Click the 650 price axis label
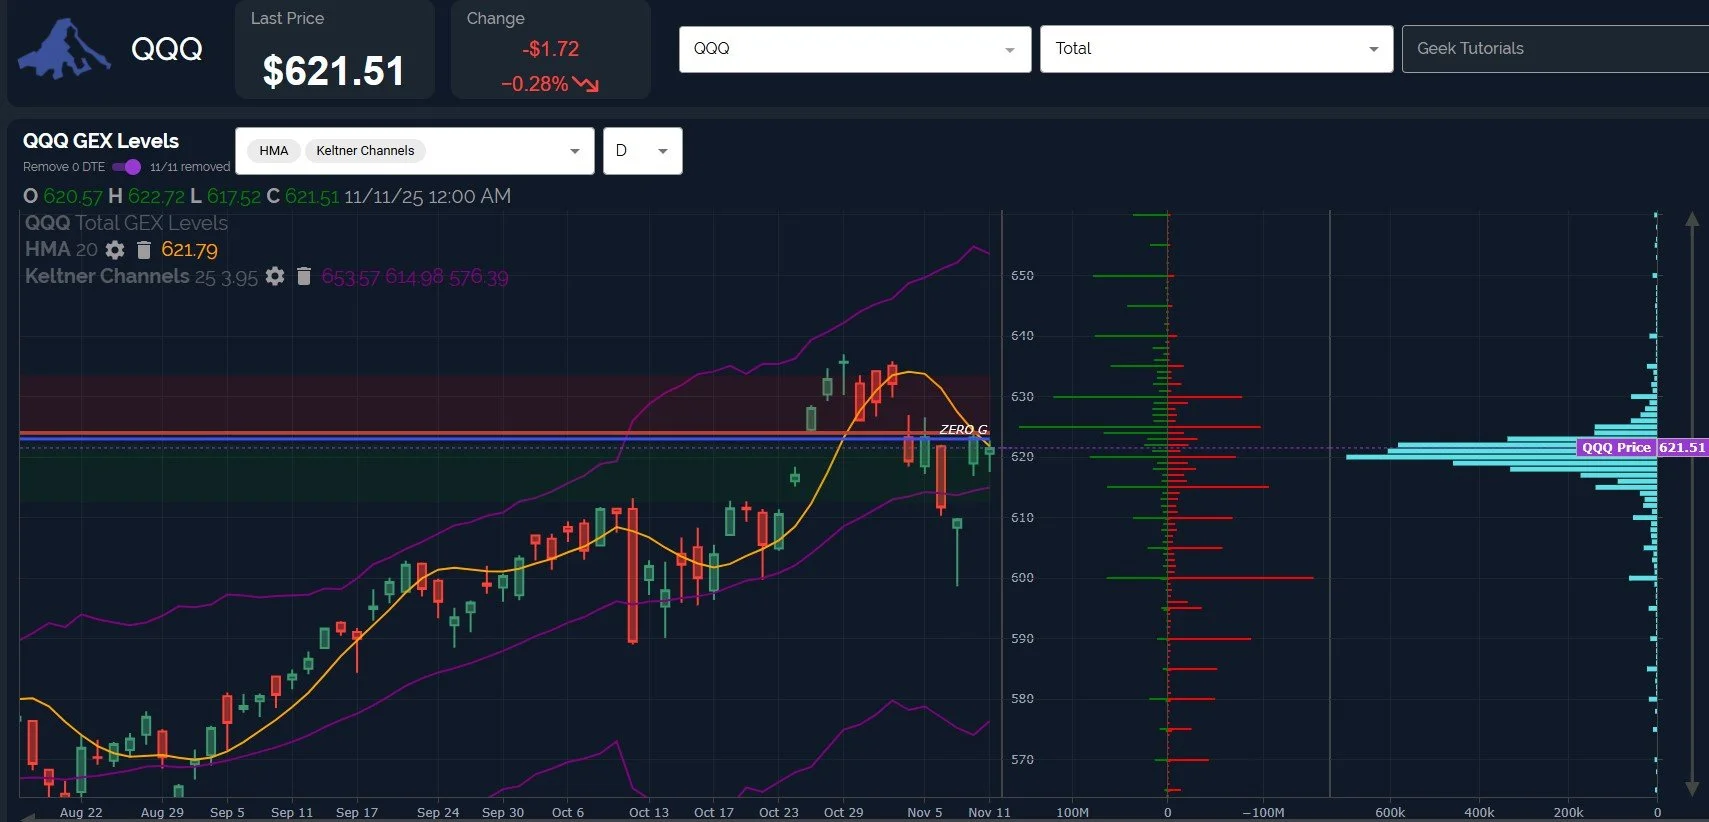 click(1022, 275)
